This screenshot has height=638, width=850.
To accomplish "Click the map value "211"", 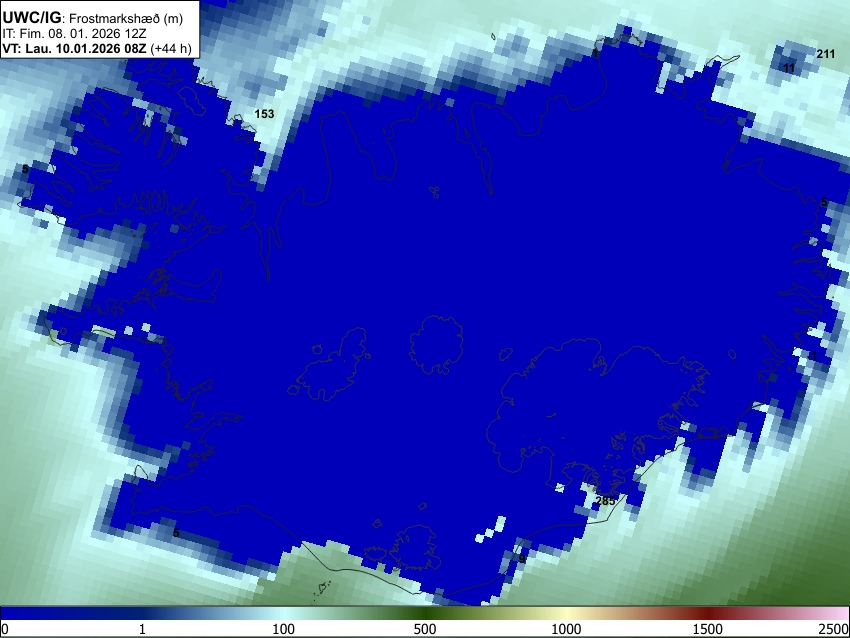I will click(826, 54).
